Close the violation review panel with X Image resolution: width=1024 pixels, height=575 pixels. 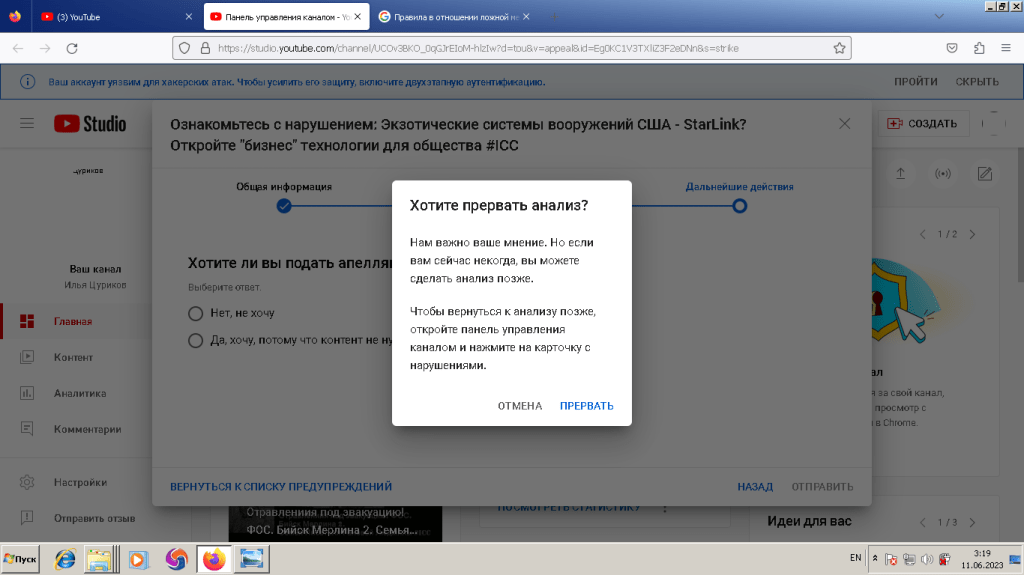pyautogui.click(x=844, y=124)
